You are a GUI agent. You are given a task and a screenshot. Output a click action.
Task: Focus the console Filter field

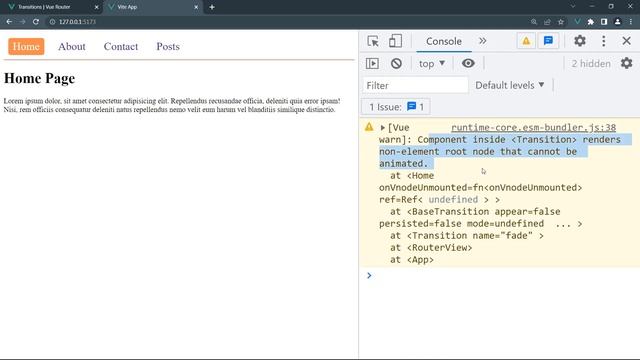(415, 85)
